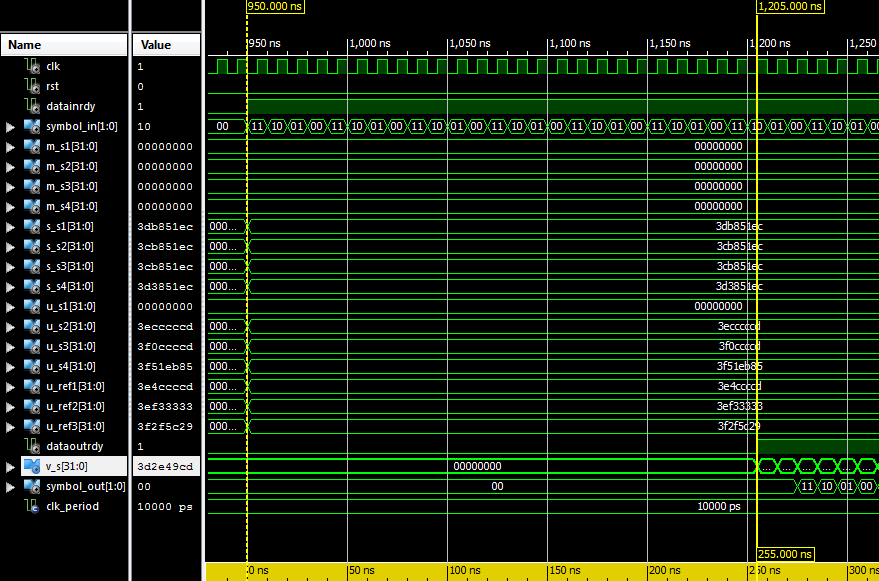879x581 pixels.
Task: Click the Value column header
Action: click(166, 45)
